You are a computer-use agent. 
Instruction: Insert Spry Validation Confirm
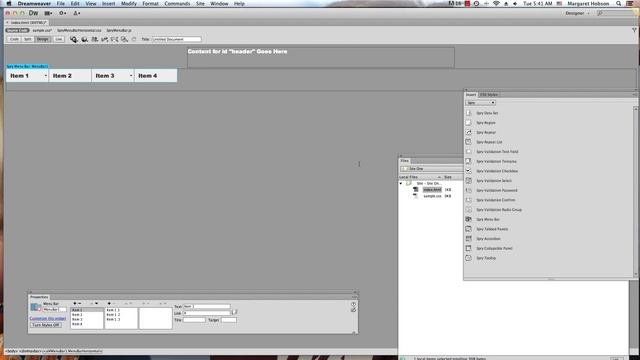click(496, 200)
